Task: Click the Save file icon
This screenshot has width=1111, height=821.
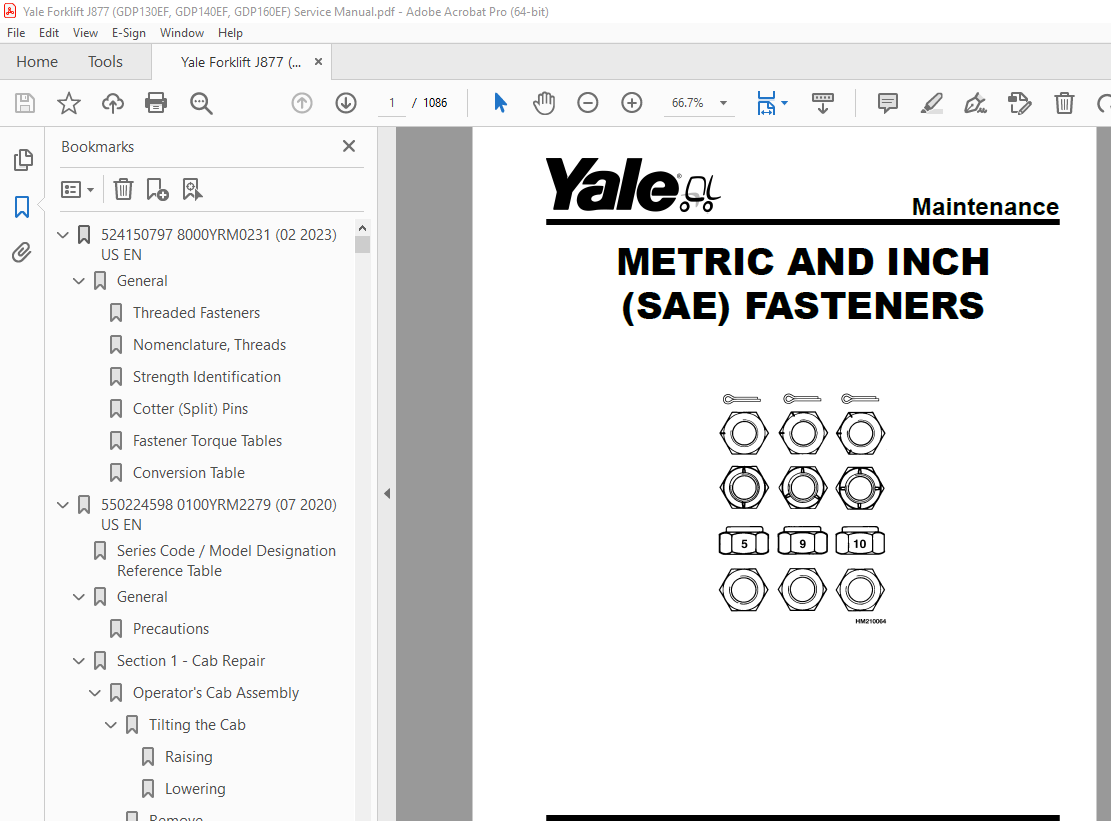Action: pos(25,103)
